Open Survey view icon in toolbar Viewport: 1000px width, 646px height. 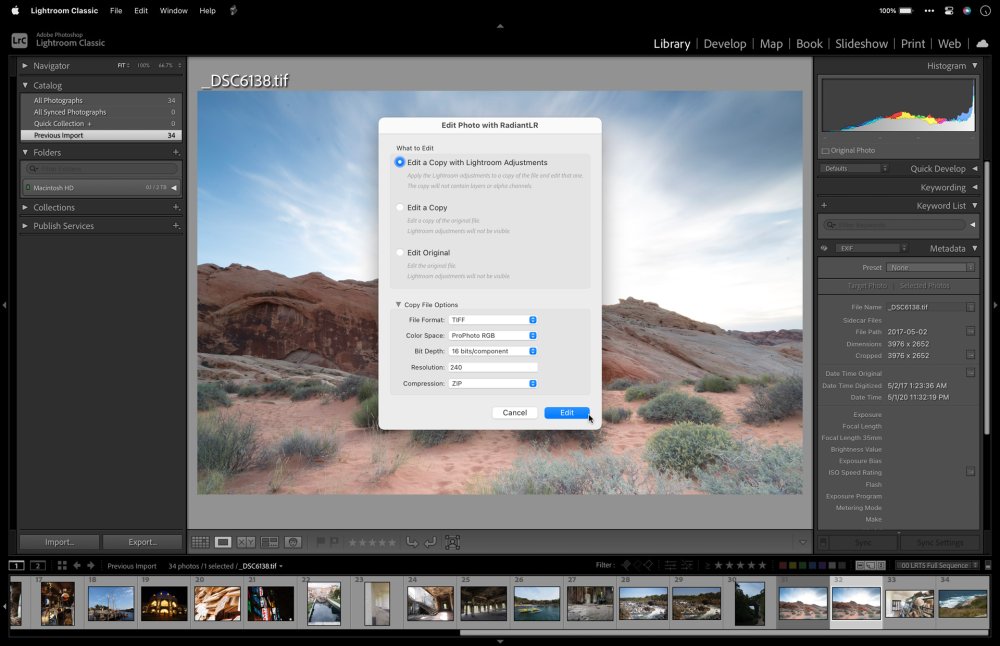pyautogui.click(x=269, y=542)
